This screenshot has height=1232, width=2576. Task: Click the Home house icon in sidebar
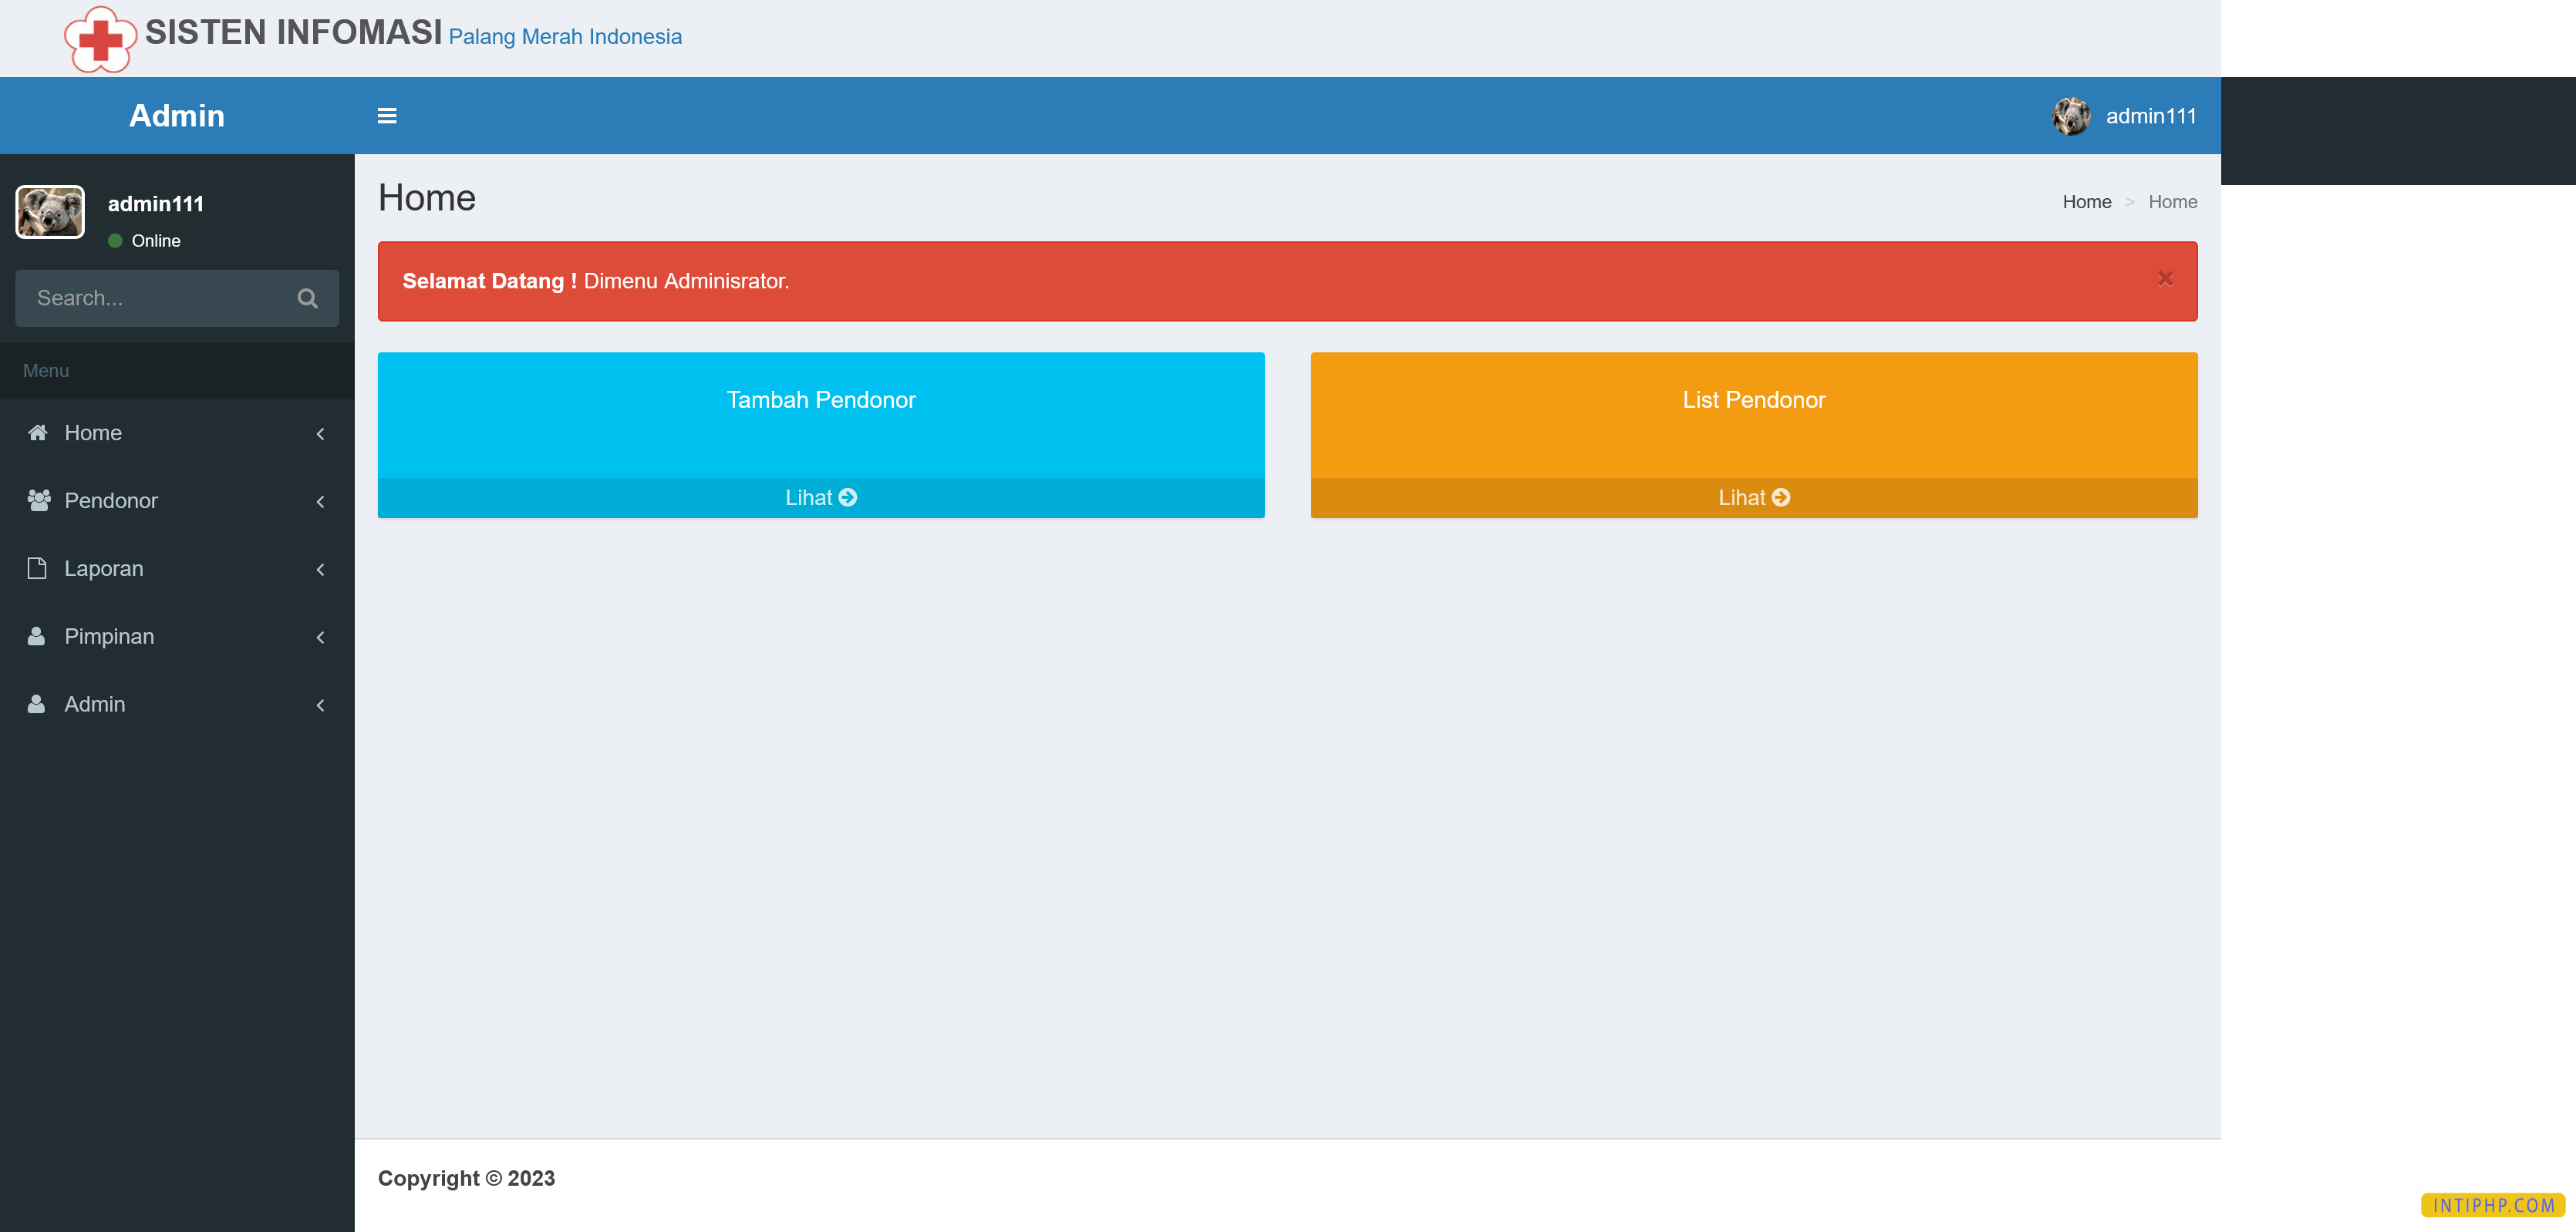(38, 433)
